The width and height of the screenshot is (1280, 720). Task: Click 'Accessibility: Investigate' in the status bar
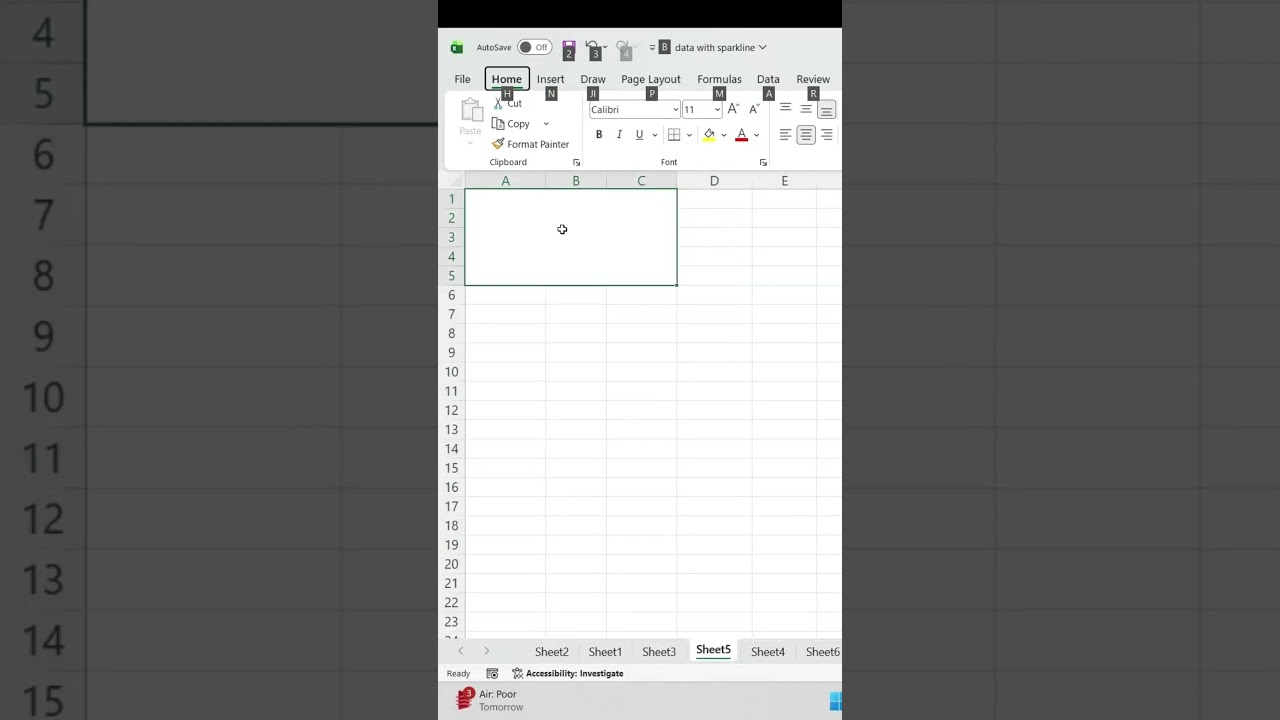pos(567,674)
